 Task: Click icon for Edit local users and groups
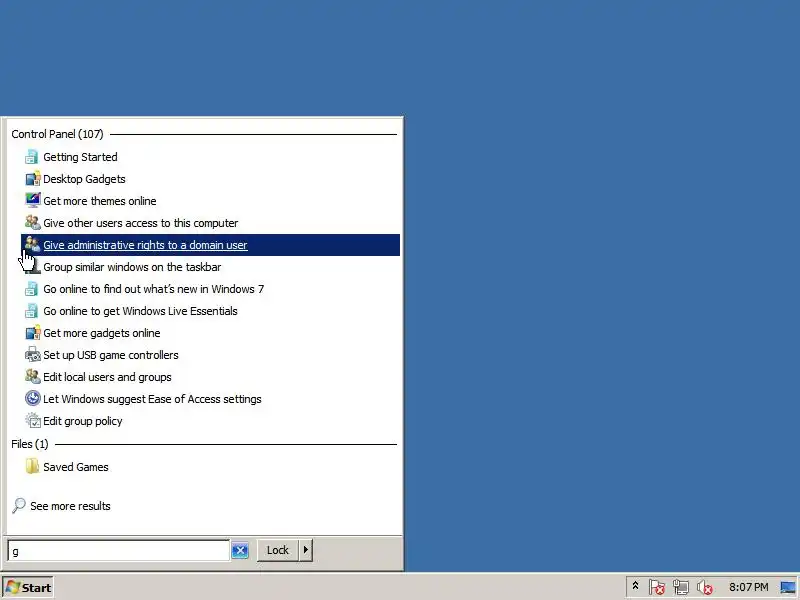coord(32,377)
